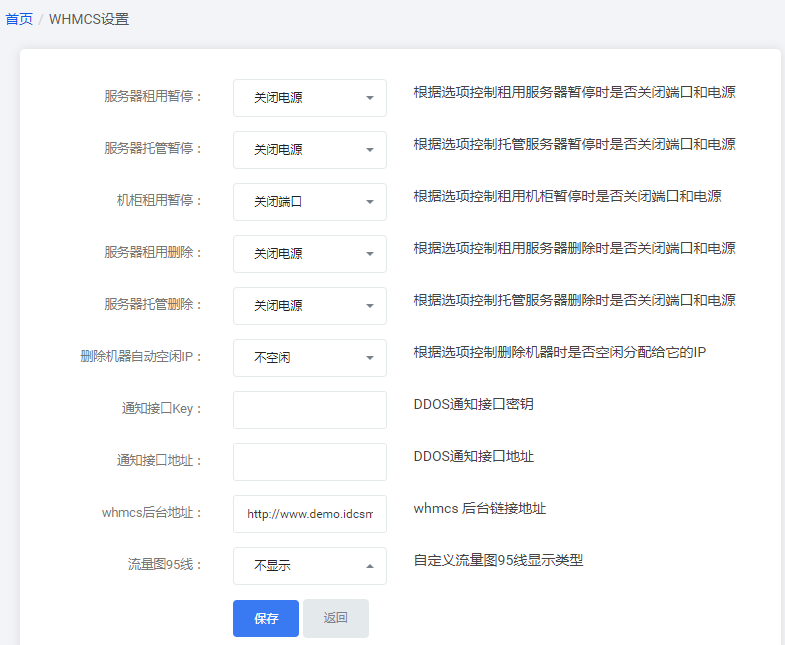Save settings with the 保存 button
Viewport: 785px width, 645px height.
(x=266, y=618)
